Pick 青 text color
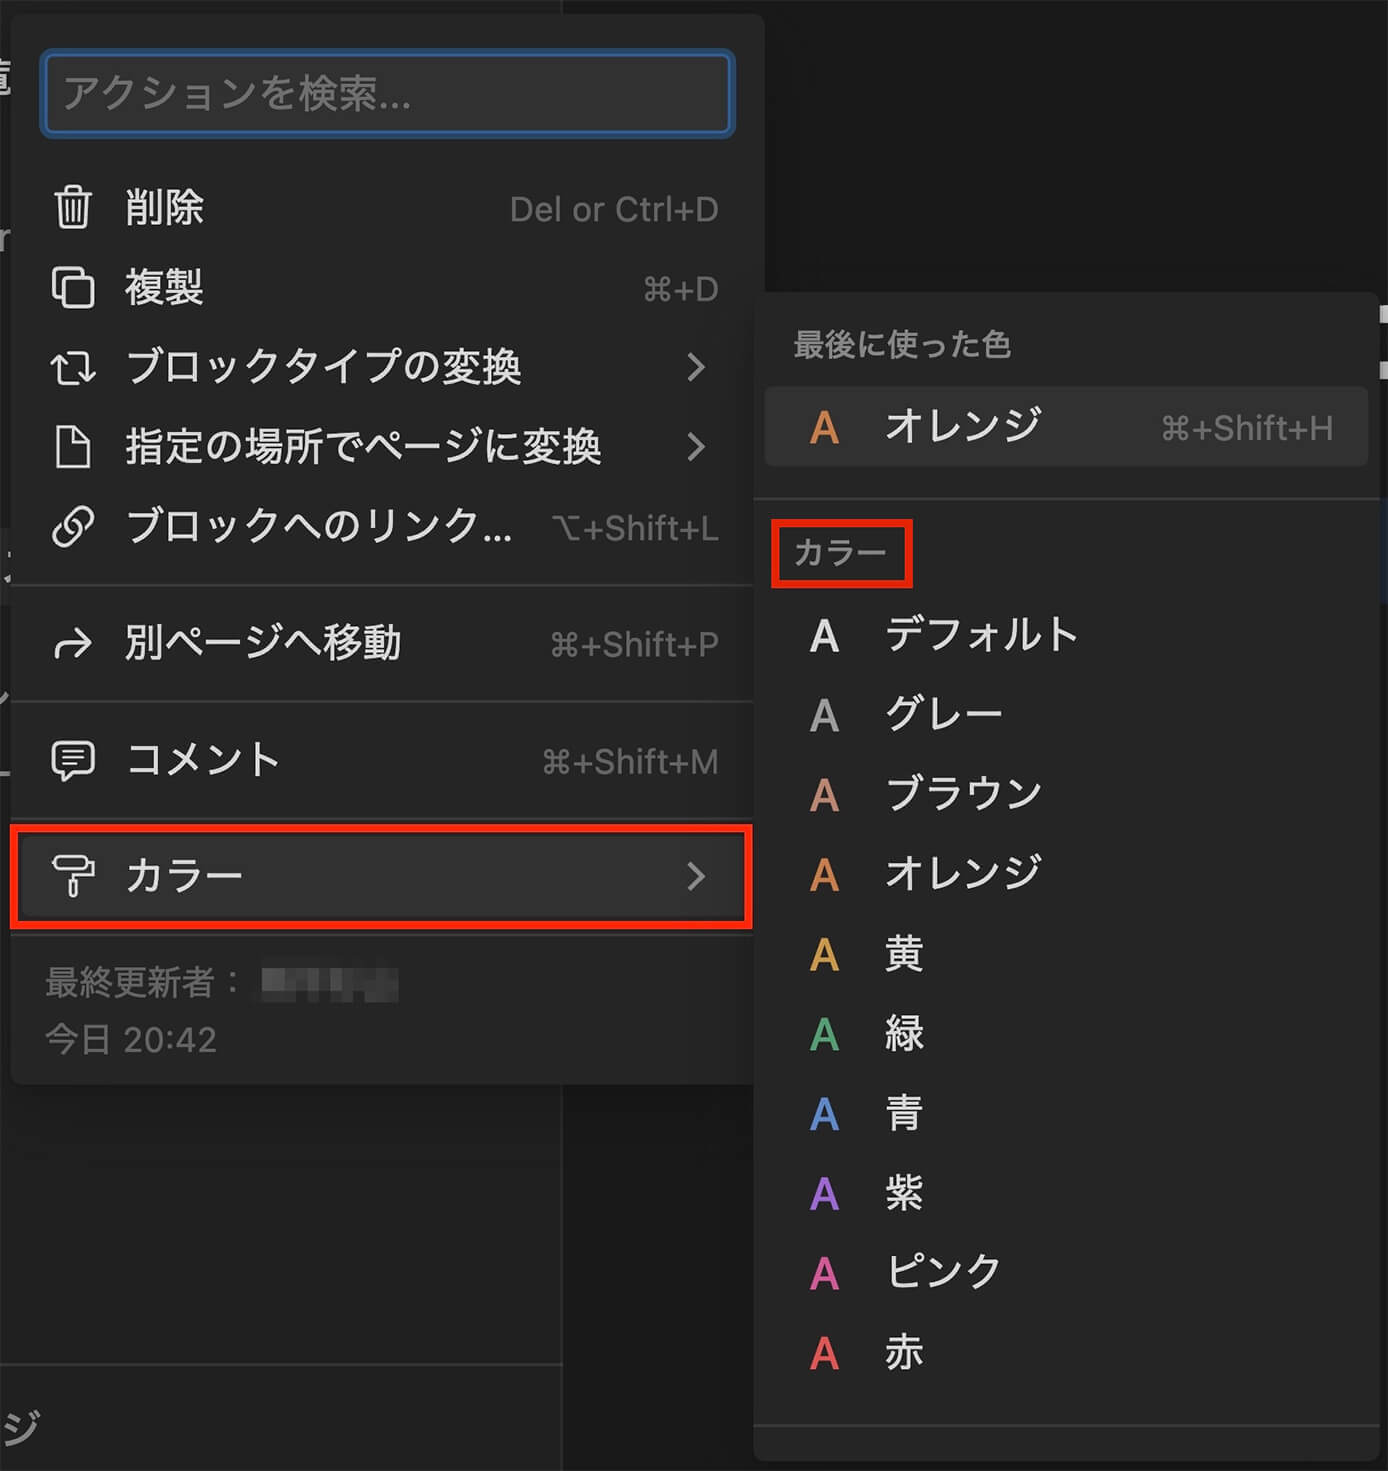 coord(1066,1114)
